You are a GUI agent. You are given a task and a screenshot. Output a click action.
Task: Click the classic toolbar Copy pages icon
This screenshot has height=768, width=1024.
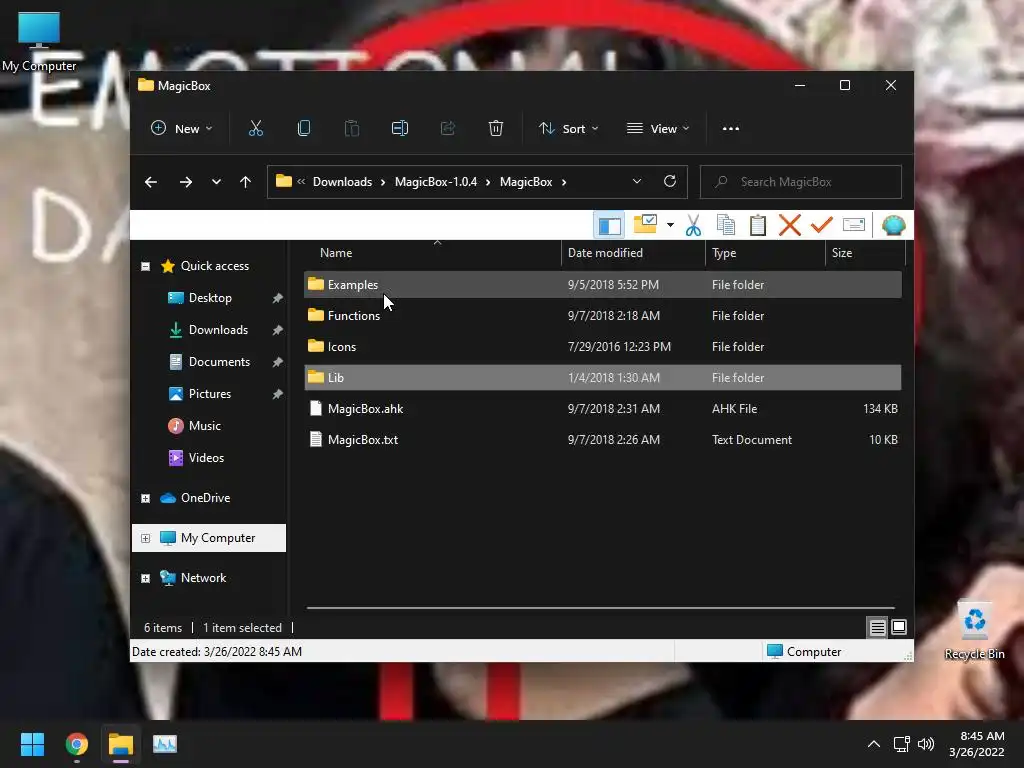click(x=726, y=225)
